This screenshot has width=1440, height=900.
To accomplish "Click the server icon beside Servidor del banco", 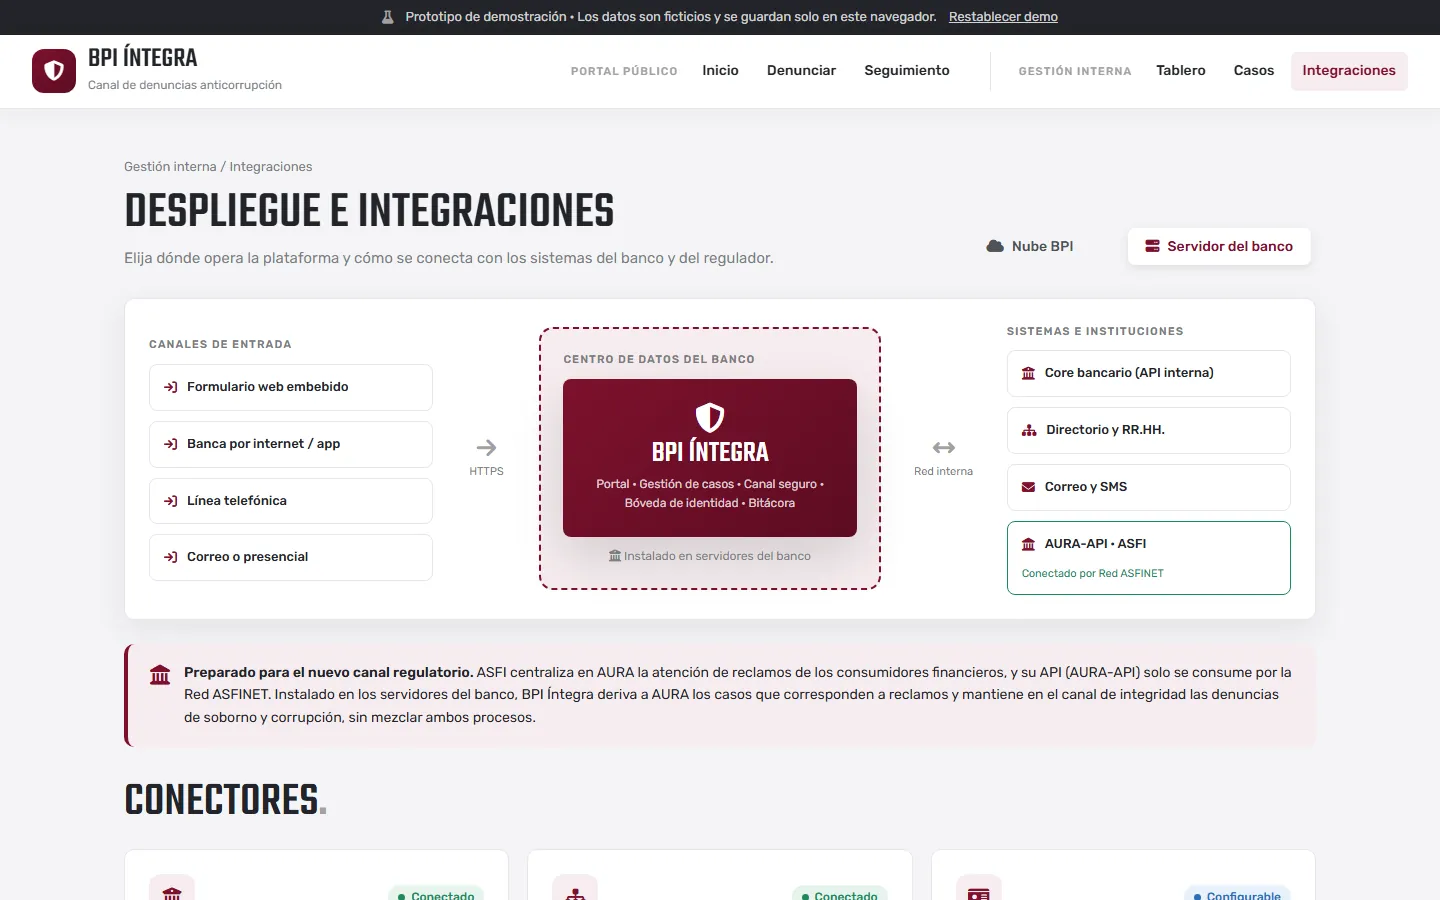I will coord(1152,246).
